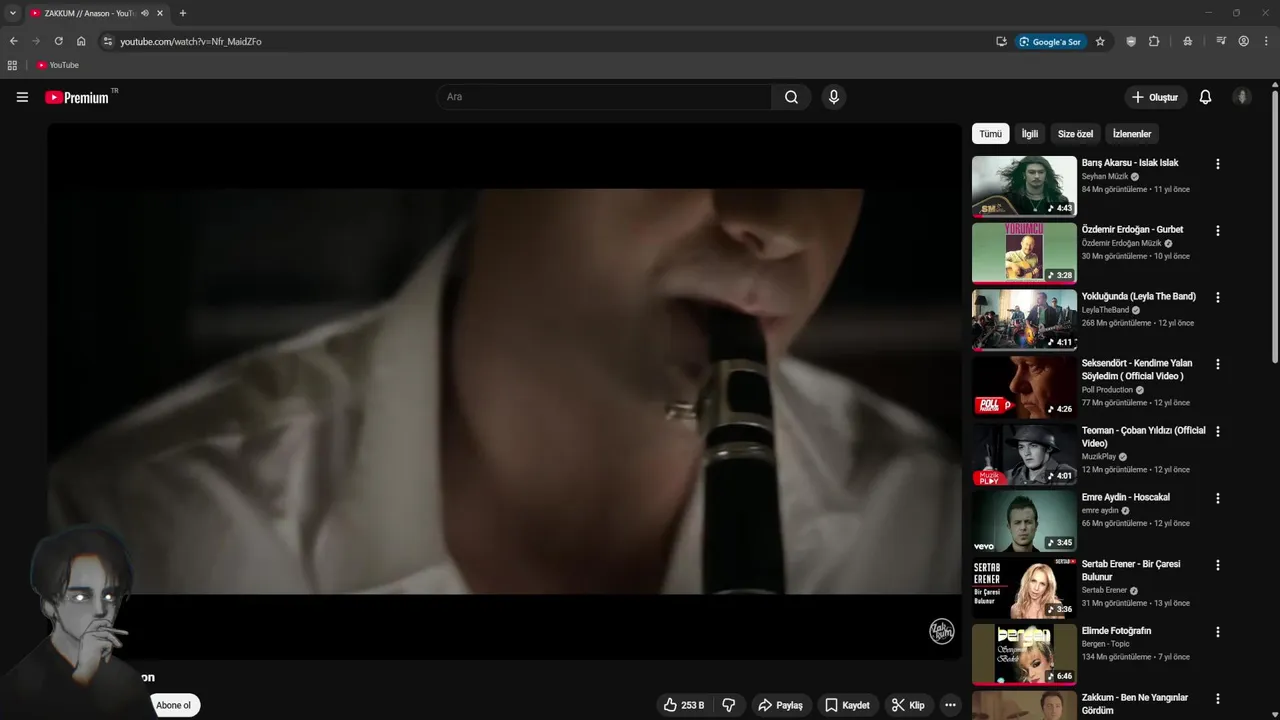This screenshot has height=720, width=1280.
Task: Click the incognito-style extension icon
Action: pyautogui.click(x=1187, y=41)
